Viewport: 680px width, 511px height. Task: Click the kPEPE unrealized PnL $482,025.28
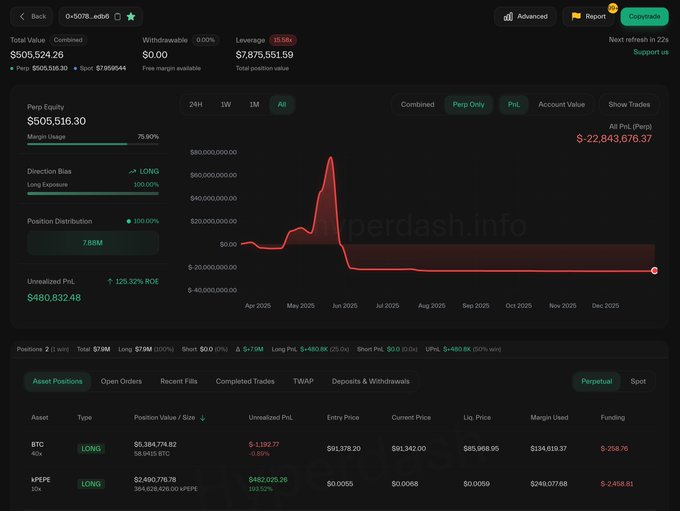point(268,479)
